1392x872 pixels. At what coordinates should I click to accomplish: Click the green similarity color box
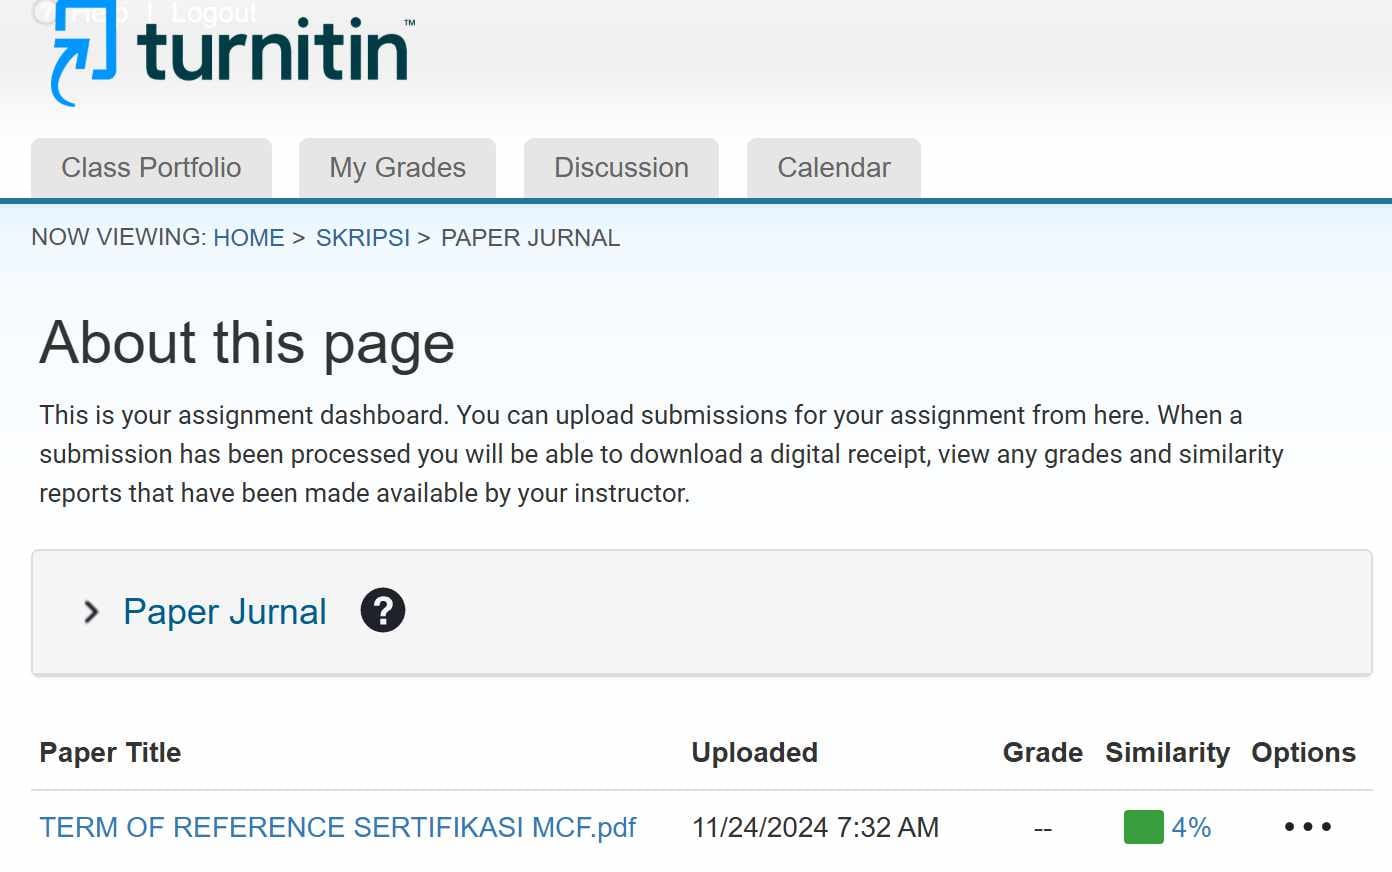[1144, 827]
